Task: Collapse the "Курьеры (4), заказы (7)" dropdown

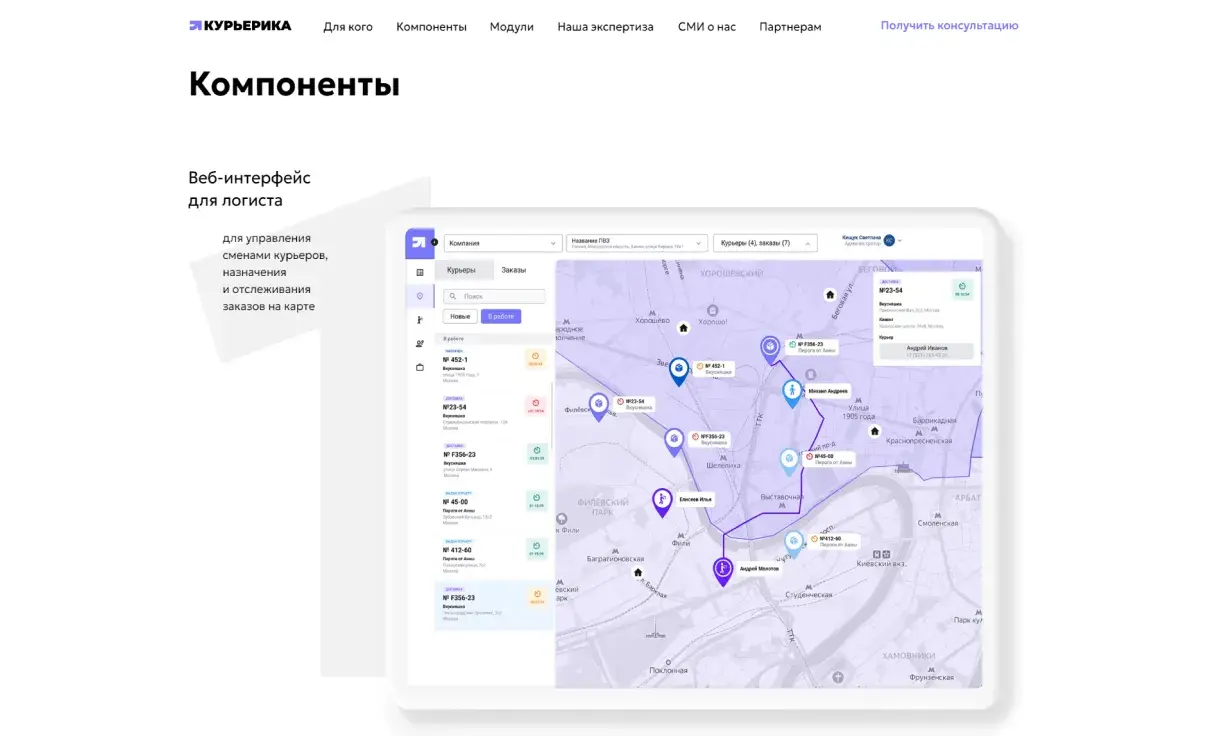Action: point(766,243)
